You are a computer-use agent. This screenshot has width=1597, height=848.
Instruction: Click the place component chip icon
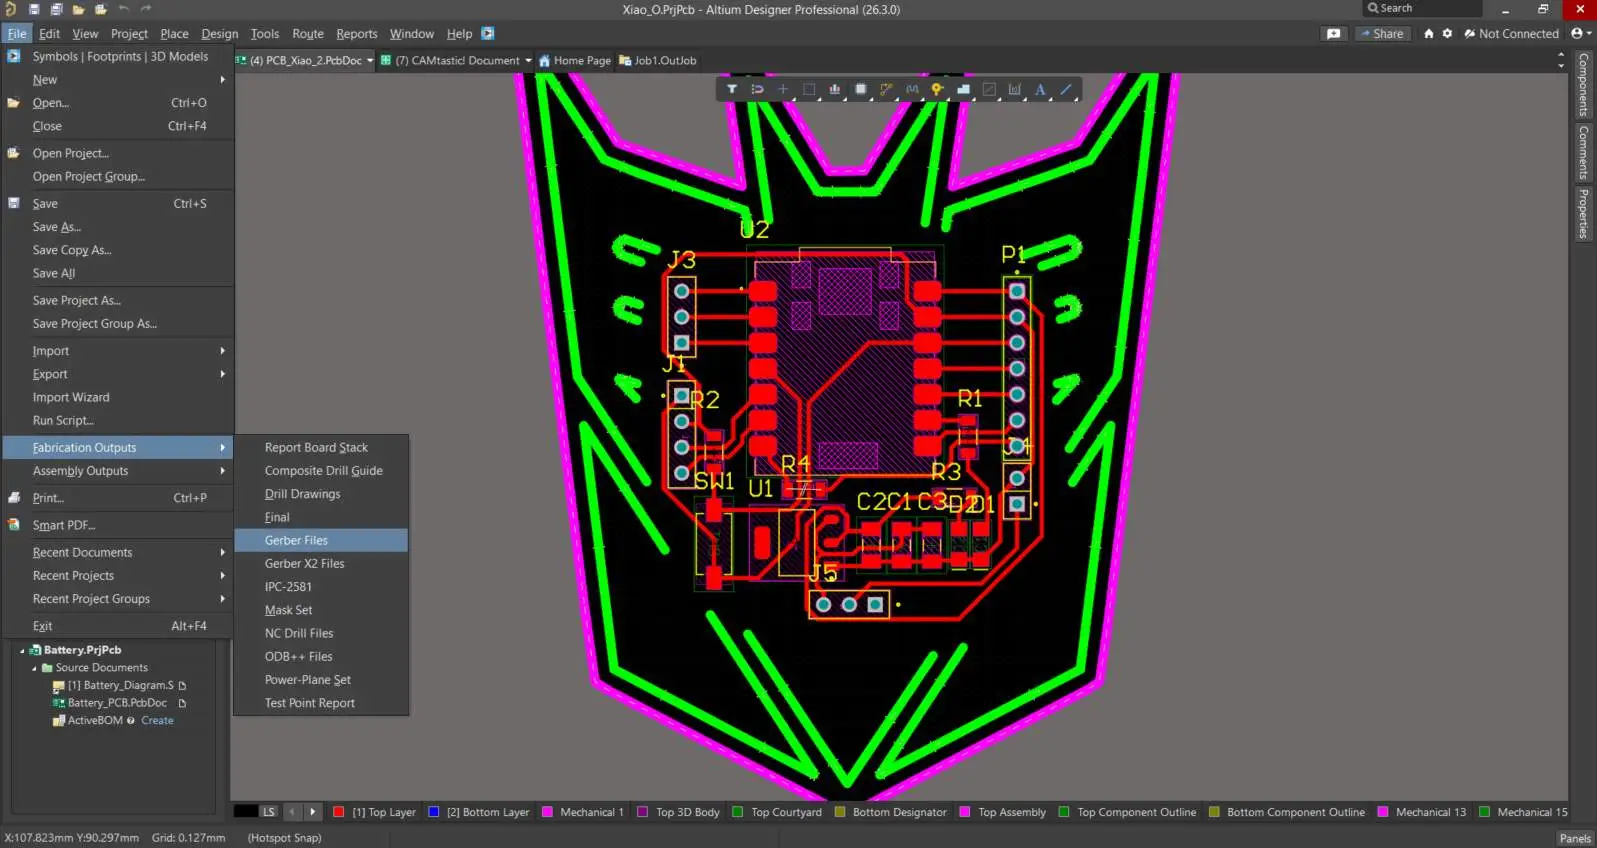pos(860,90)
